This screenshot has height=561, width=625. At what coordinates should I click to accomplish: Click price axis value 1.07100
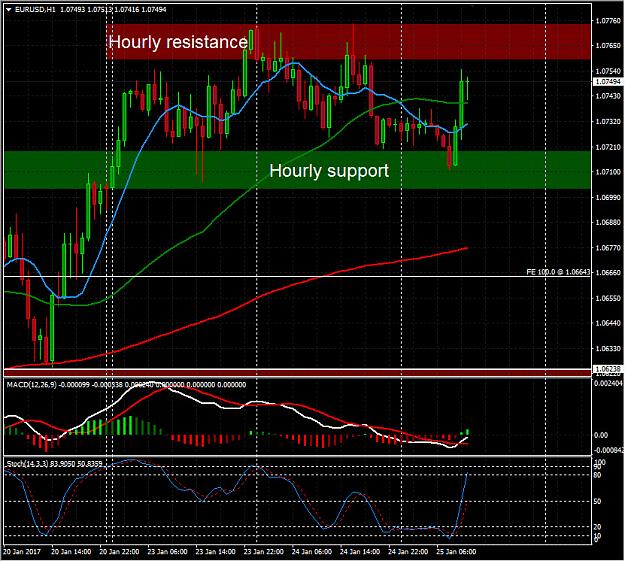click(608, 172)
